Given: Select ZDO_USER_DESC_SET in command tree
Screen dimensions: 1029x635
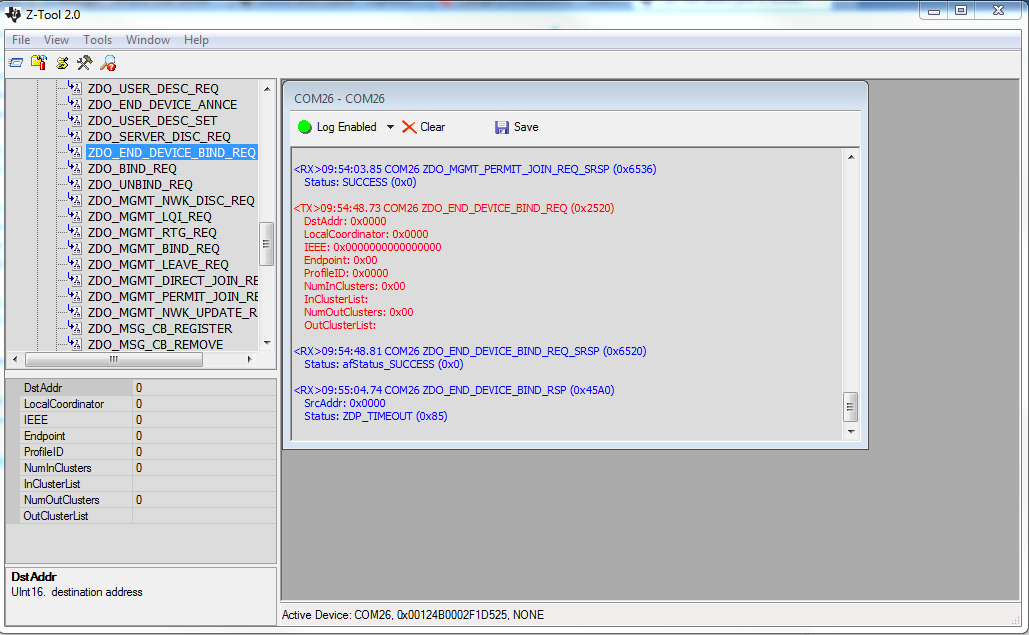Looking at the screenshot, I should pos(152,121).
